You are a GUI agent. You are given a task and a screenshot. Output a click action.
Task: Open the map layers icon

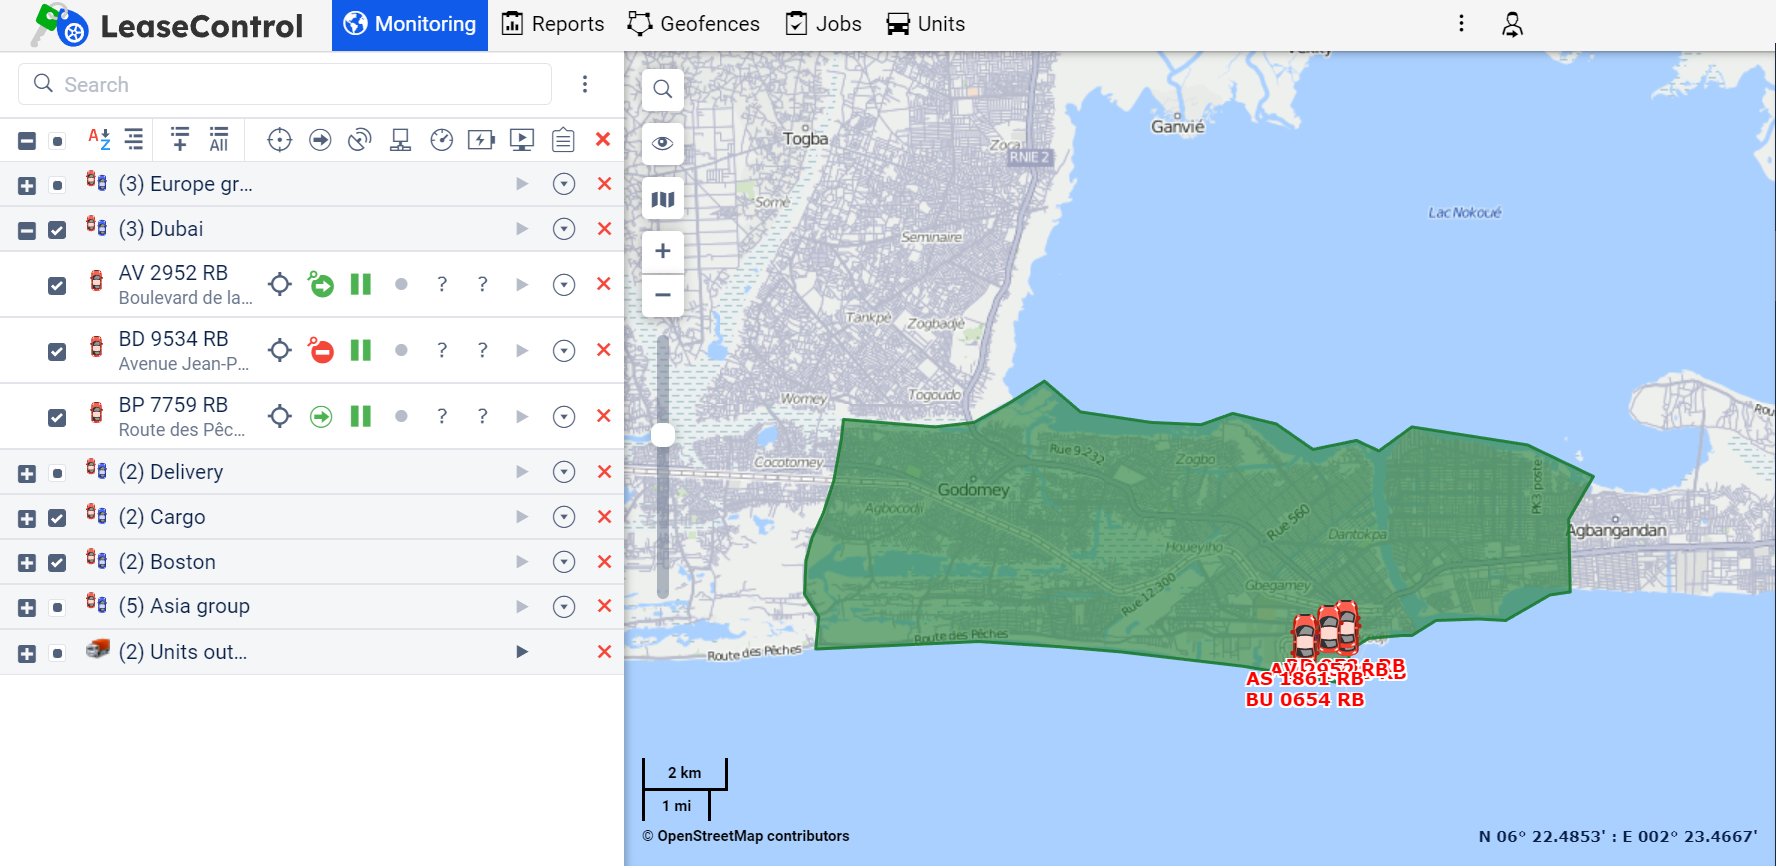click(x=662, y=199)
